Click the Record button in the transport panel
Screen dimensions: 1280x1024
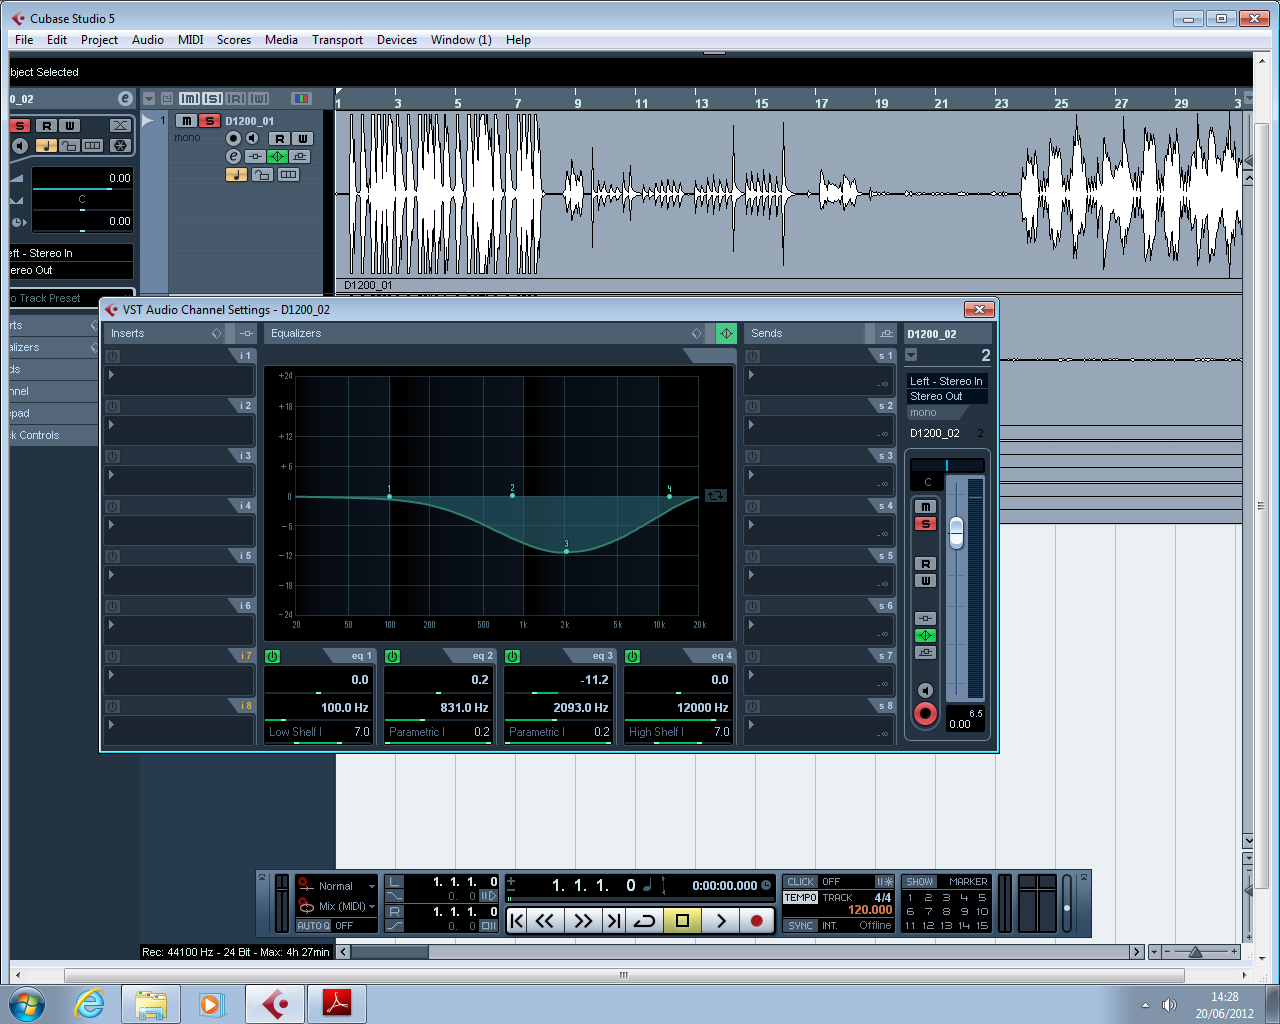coord(757,921)
